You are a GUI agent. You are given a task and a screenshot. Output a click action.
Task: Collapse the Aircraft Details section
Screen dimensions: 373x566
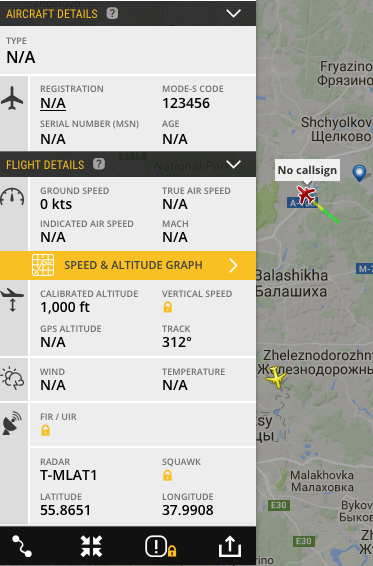click(233, 13)
